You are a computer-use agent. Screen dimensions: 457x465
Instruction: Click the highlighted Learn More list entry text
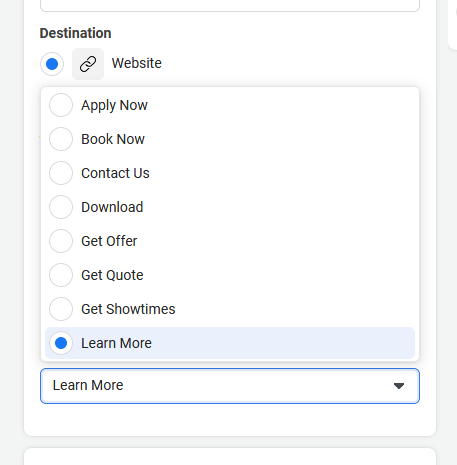(116, 343)
